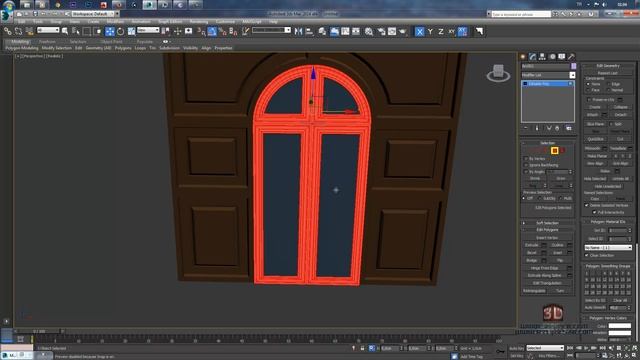Click the Hide Unselected button
Screen dimensions: 640x360
pyautogui.click(x=608, y=187)
